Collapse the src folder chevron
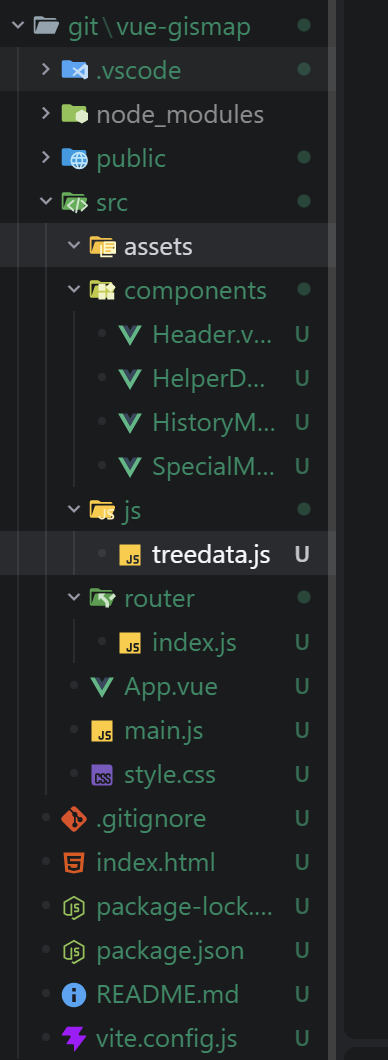The width and height of the screenshot is (388, 1060). point(45,201)
